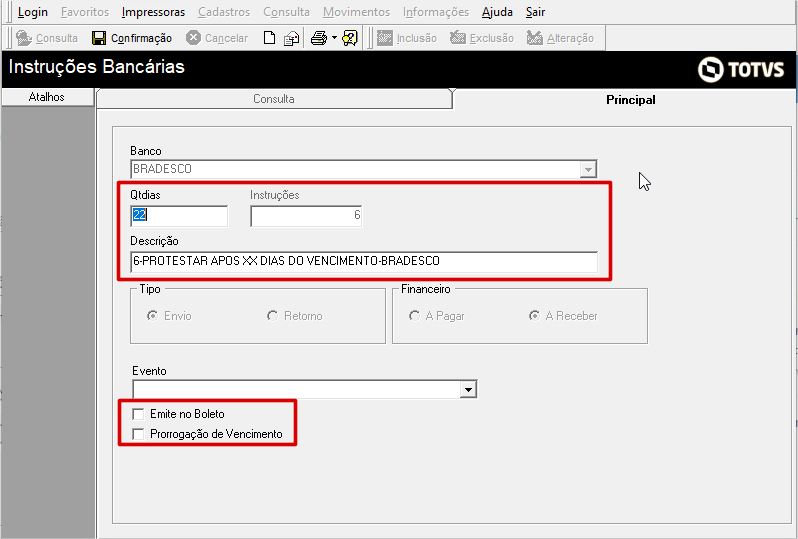Viewport: 798px width, 539px height.
Task: Click the Evento combo box field
Action: click(x=304, y=389)
